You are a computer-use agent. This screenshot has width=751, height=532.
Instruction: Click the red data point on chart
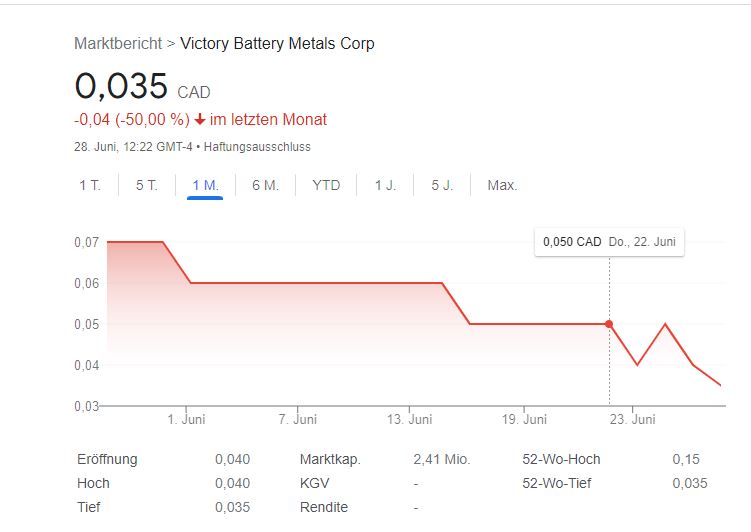[609, 324]
